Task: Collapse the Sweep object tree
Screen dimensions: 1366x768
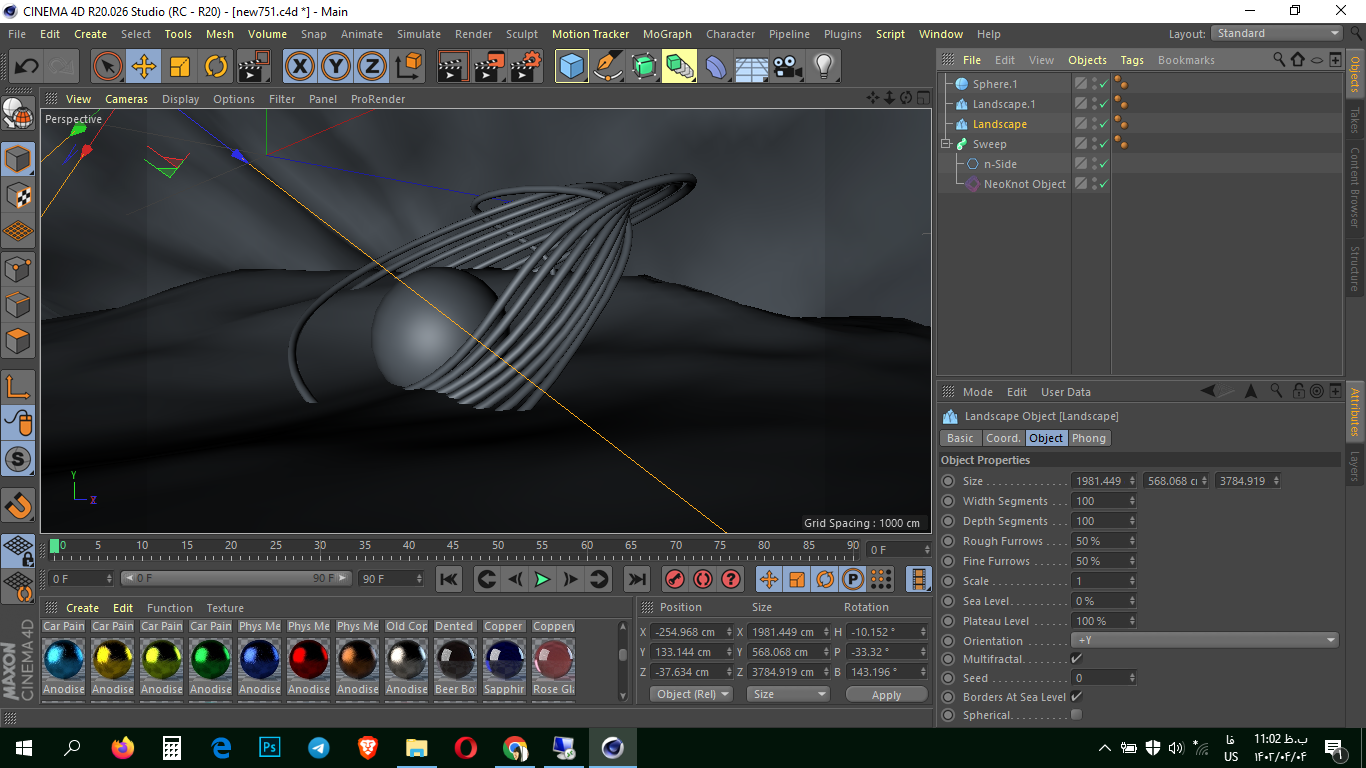Action: tap(946, 144)
